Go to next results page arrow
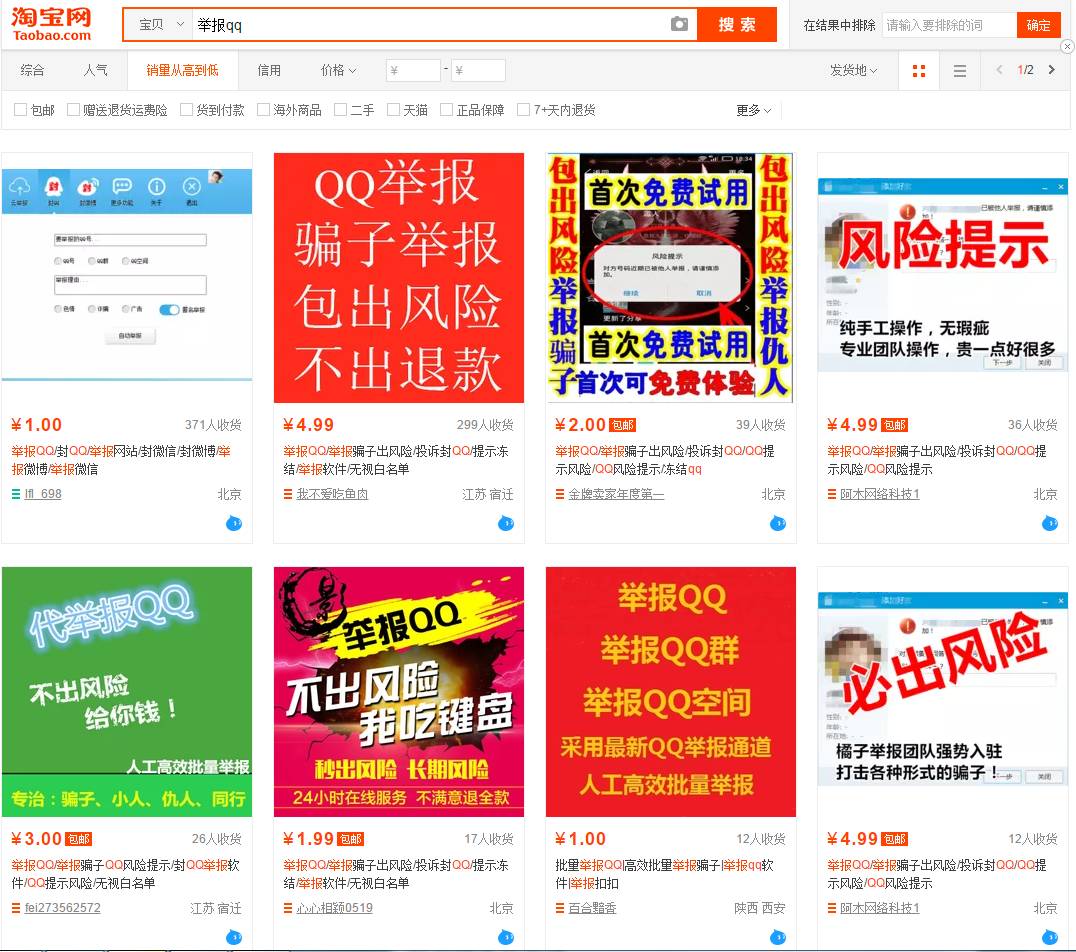This screenshot has width=1076, height=952. (1051, 70)
